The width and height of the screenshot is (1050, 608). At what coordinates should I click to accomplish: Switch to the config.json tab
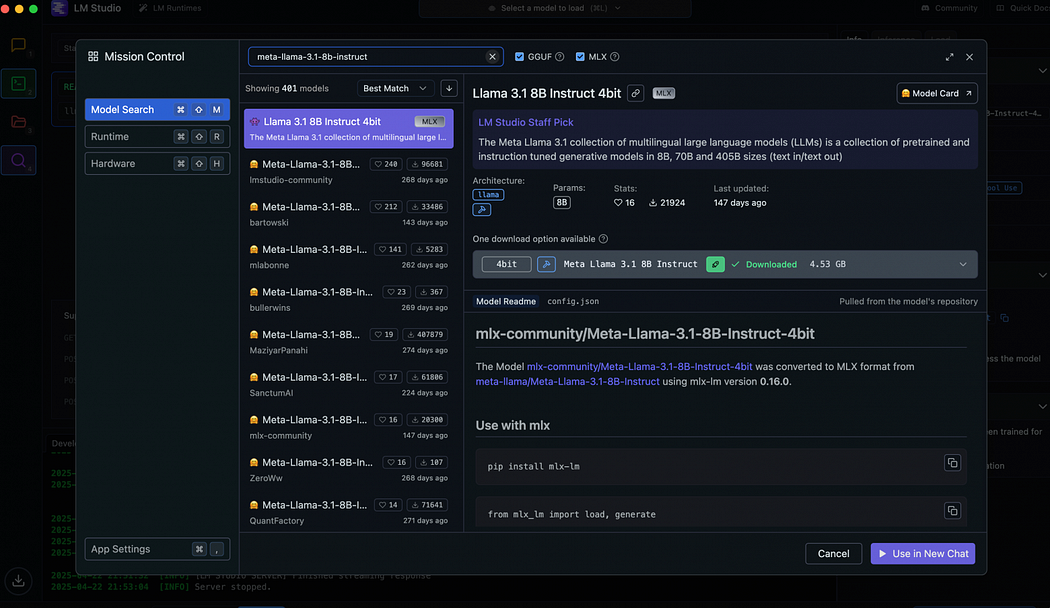573,301
